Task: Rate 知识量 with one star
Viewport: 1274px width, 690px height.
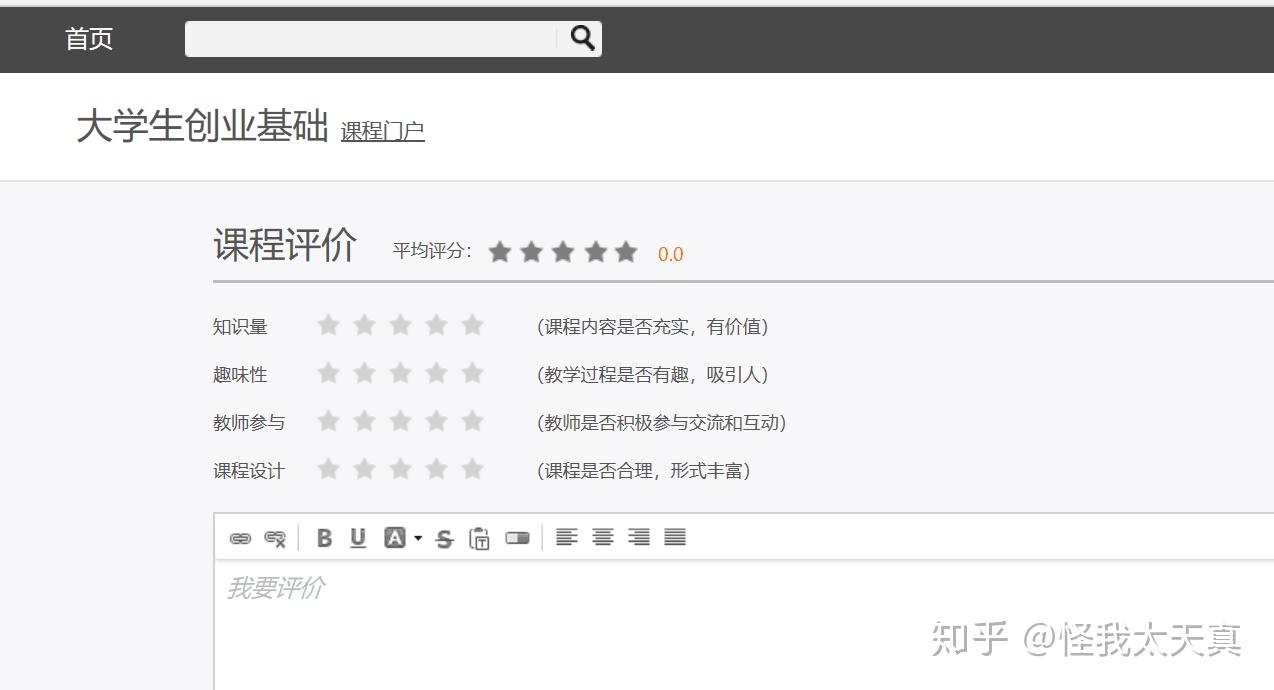Action: point(328,325)
